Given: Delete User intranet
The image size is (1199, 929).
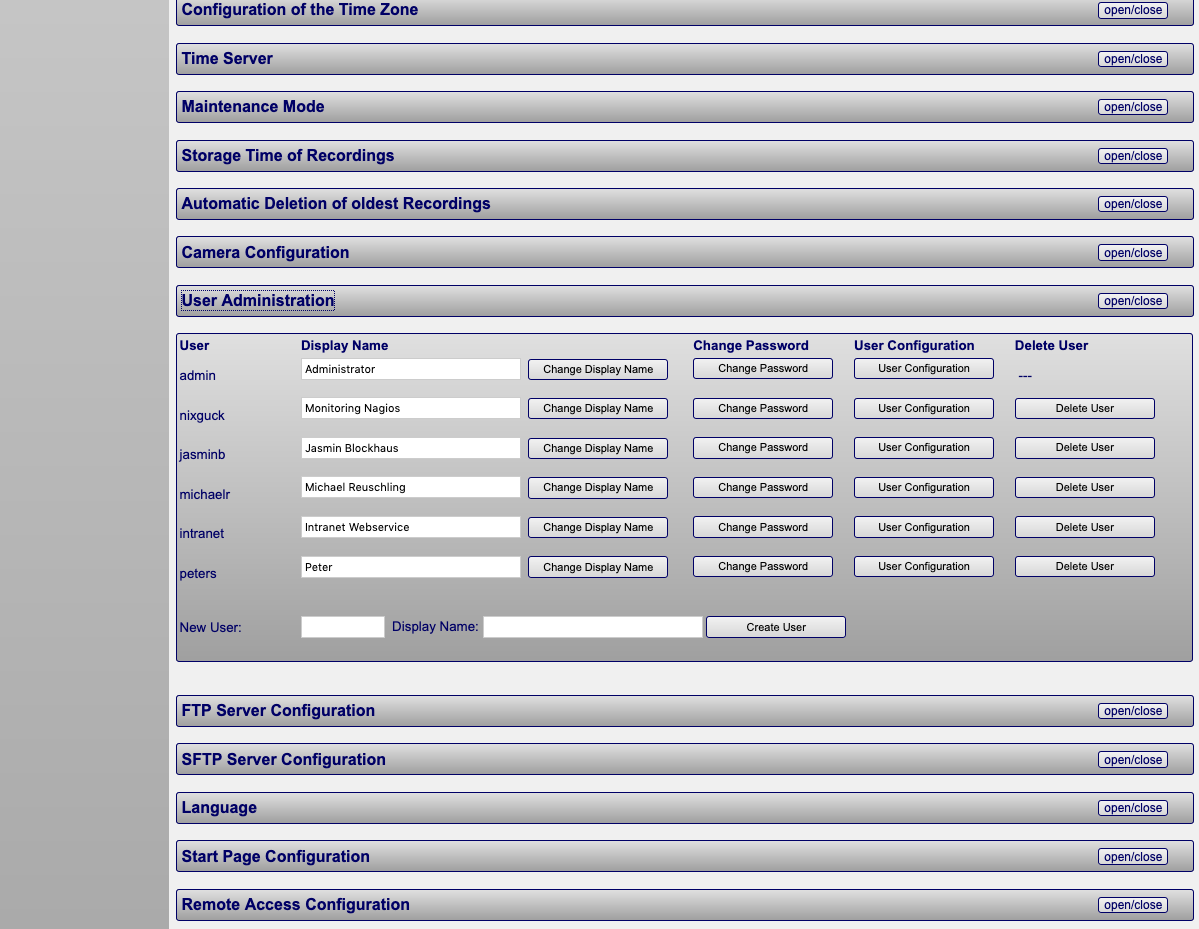Looking at the screenshot, I should click(1084, 527).
